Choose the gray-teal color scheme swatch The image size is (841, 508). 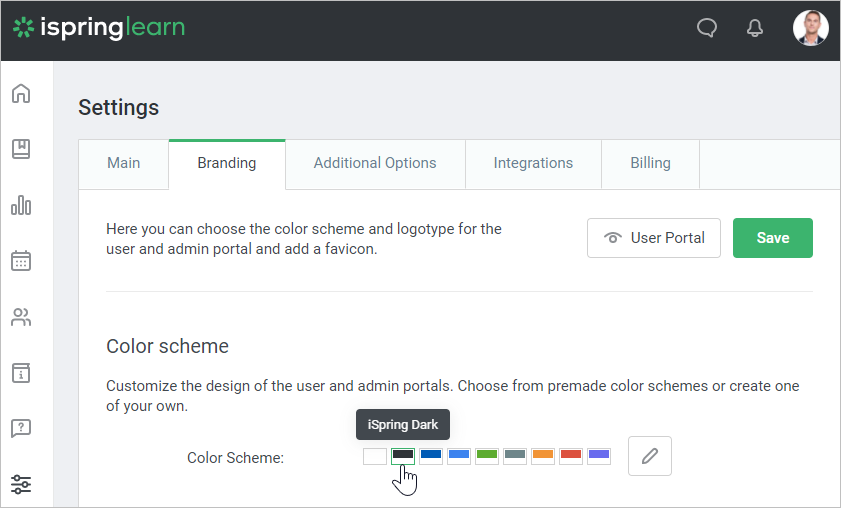point(515,456)
